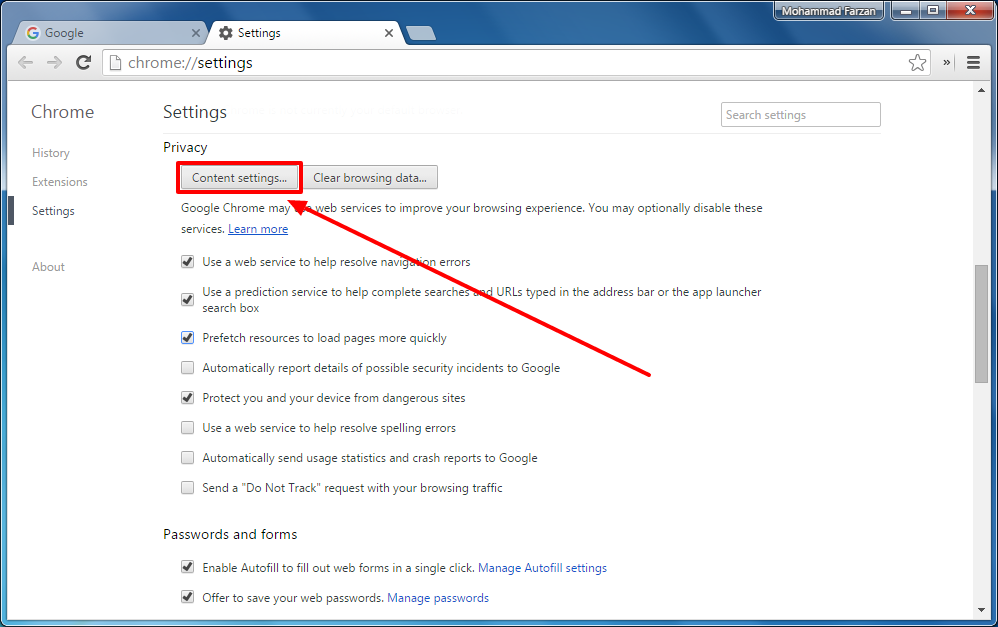Disable Prefetch resources to load pages

pyautogui.click(x=187, y=337)
